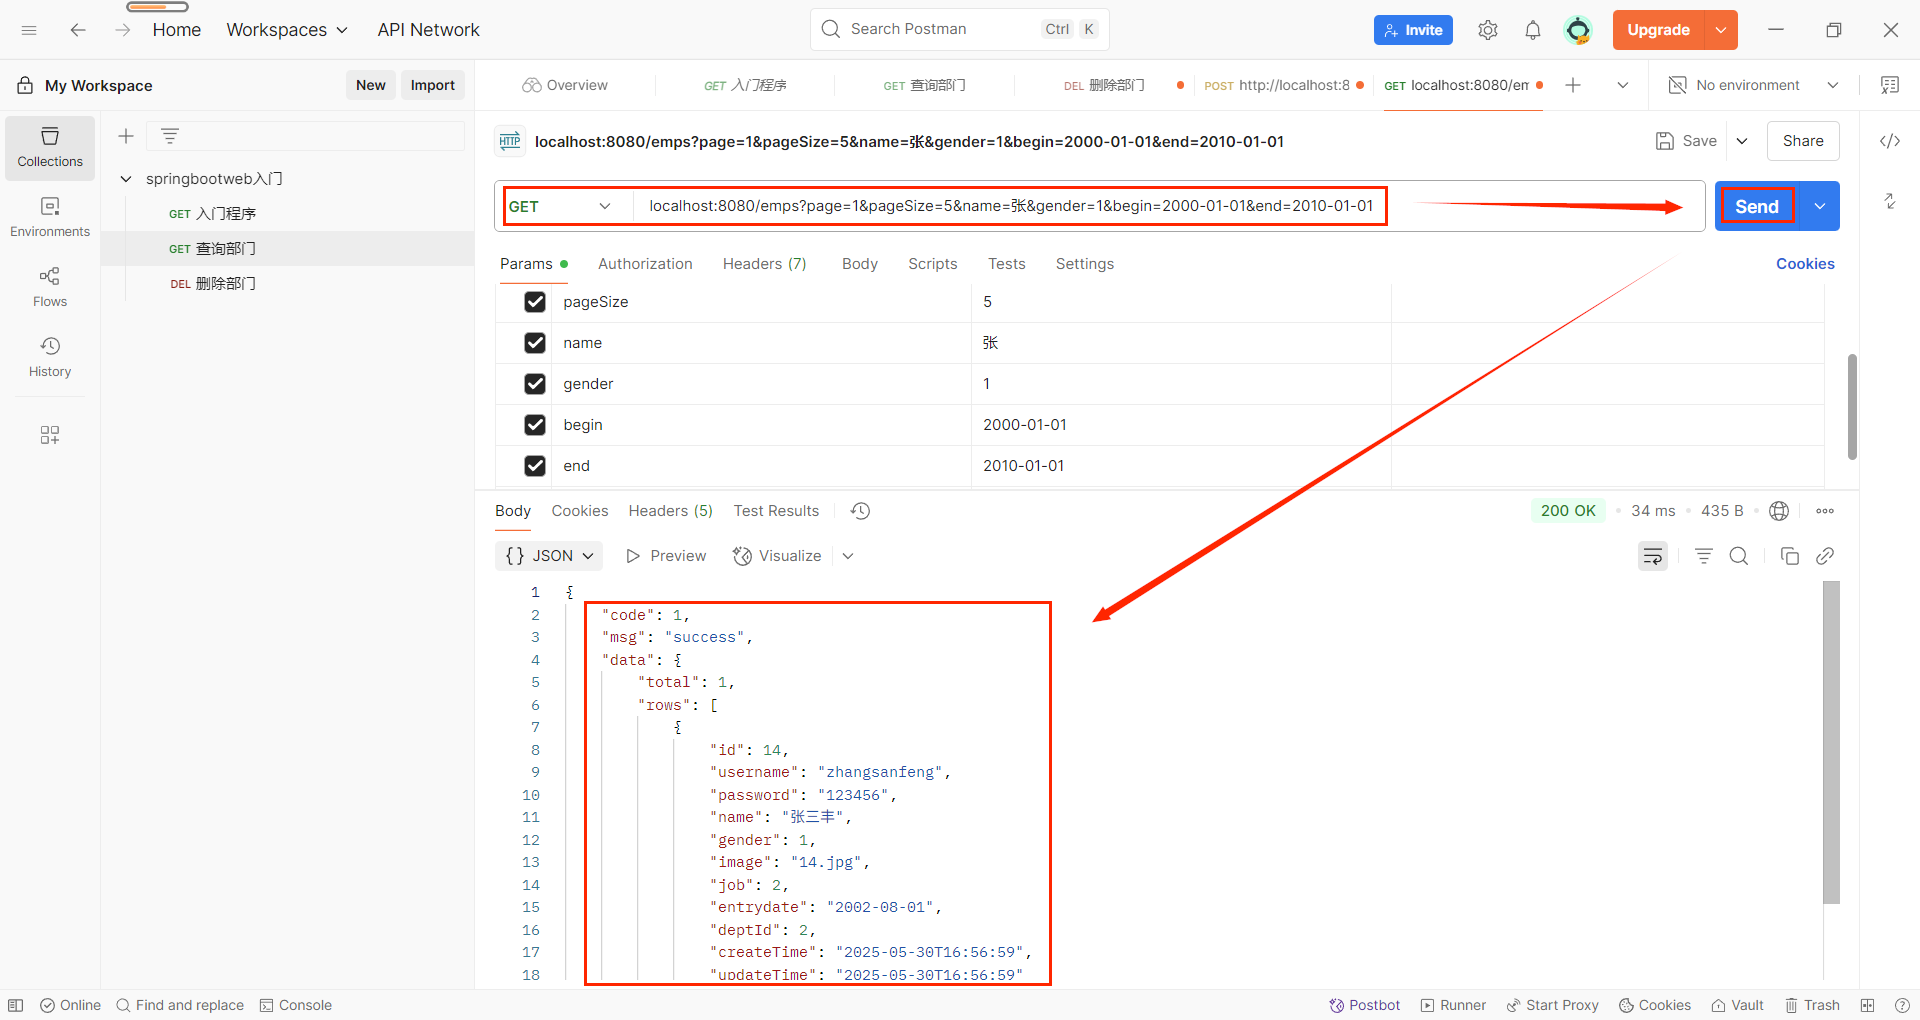The image size is (1920, 1020).
Task: Open the No environment selector
Action: click(x=1755, y=85)
